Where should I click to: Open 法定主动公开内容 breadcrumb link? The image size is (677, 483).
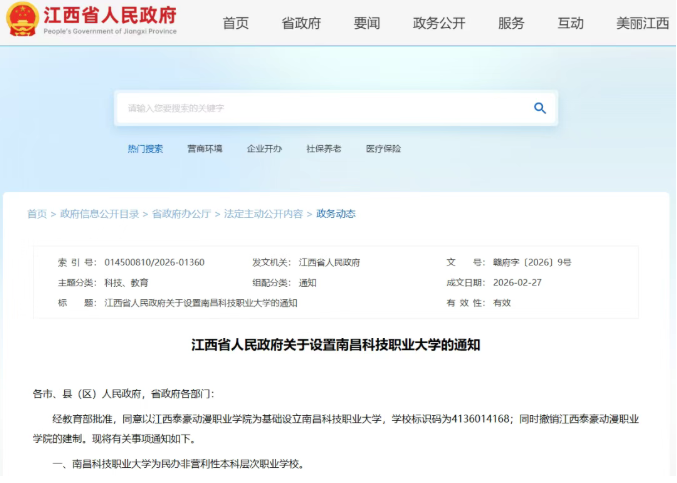click(263, 214)
